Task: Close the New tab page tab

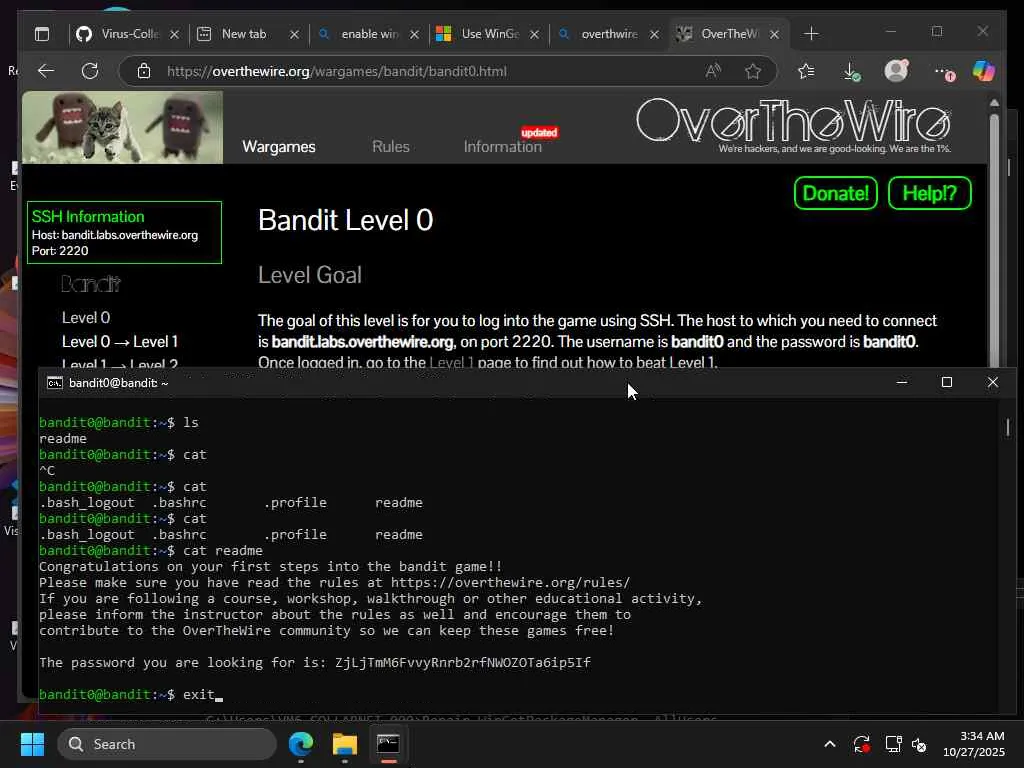Action: [295, 35]
